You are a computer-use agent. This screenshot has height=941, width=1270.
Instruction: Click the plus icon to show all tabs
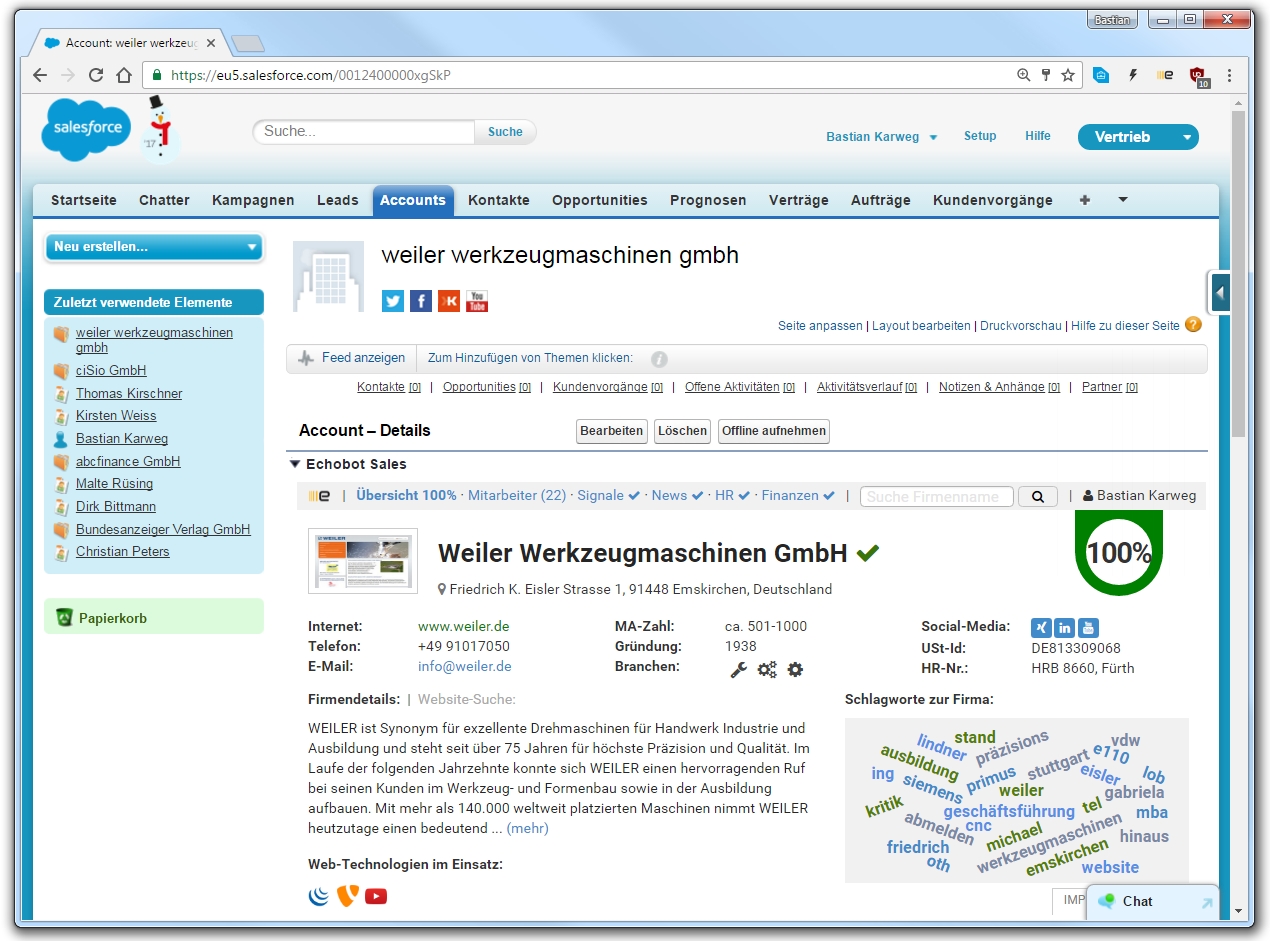click(x=1085, y=200)
